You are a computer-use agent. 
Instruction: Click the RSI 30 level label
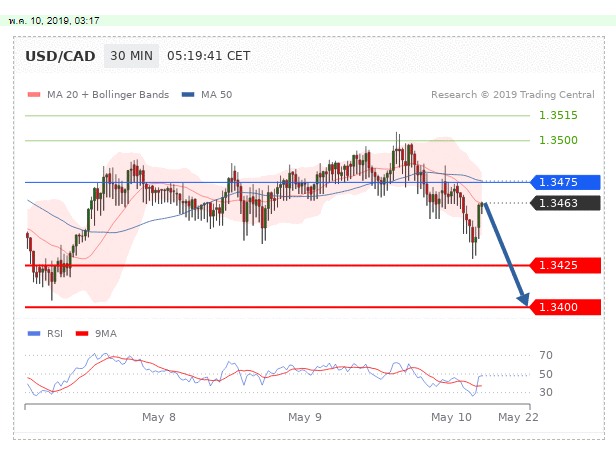click(546, 392)
